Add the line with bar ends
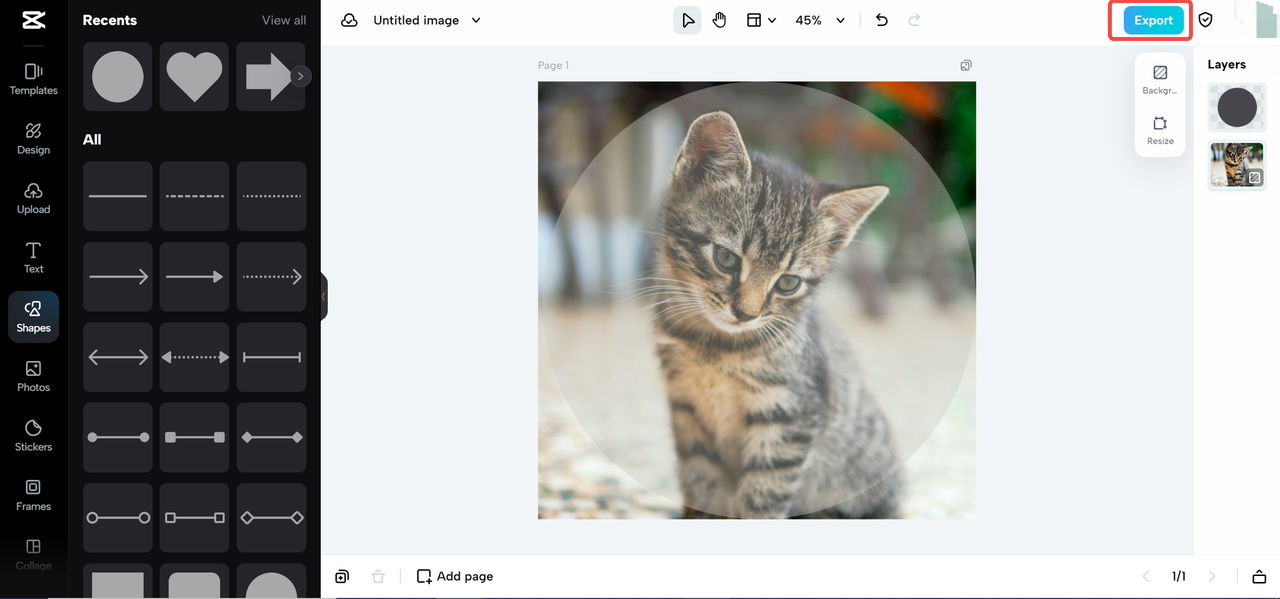The image size is (1280, 599). (271, 357)
